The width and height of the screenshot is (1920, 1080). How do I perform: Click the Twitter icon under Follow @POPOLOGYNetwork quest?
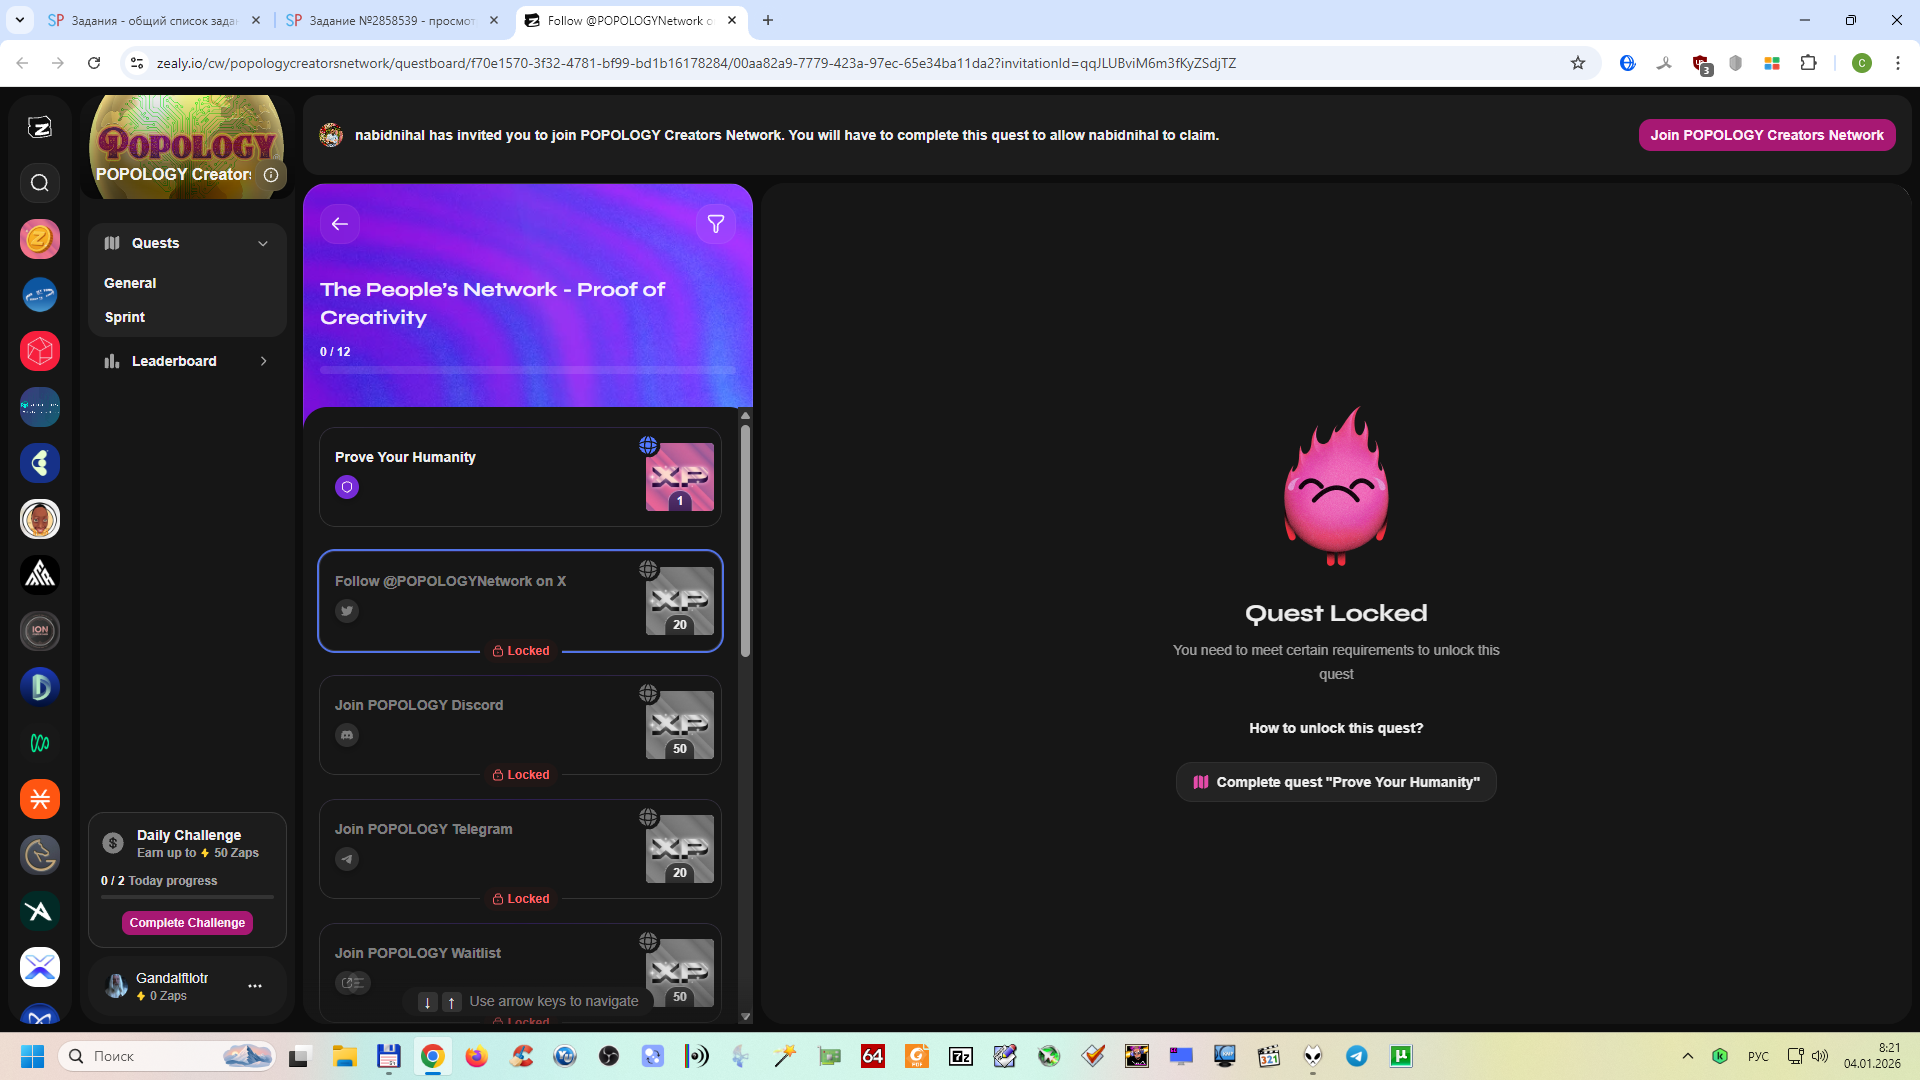[x=347, y=611]
